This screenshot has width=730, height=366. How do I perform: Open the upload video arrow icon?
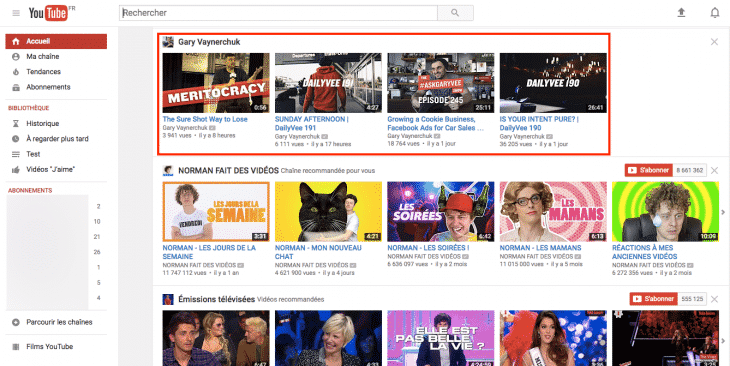681,13
